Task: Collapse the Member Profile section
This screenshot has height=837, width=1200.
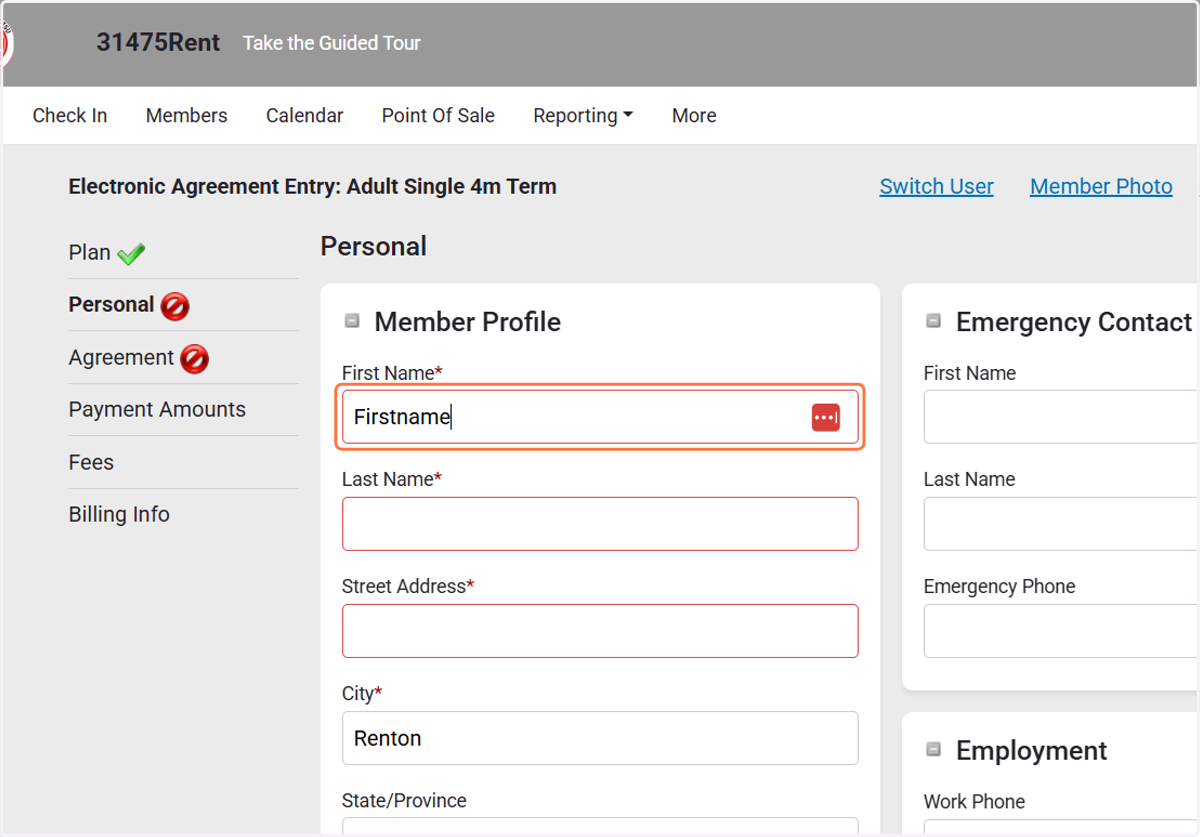Action: (352, 321)
